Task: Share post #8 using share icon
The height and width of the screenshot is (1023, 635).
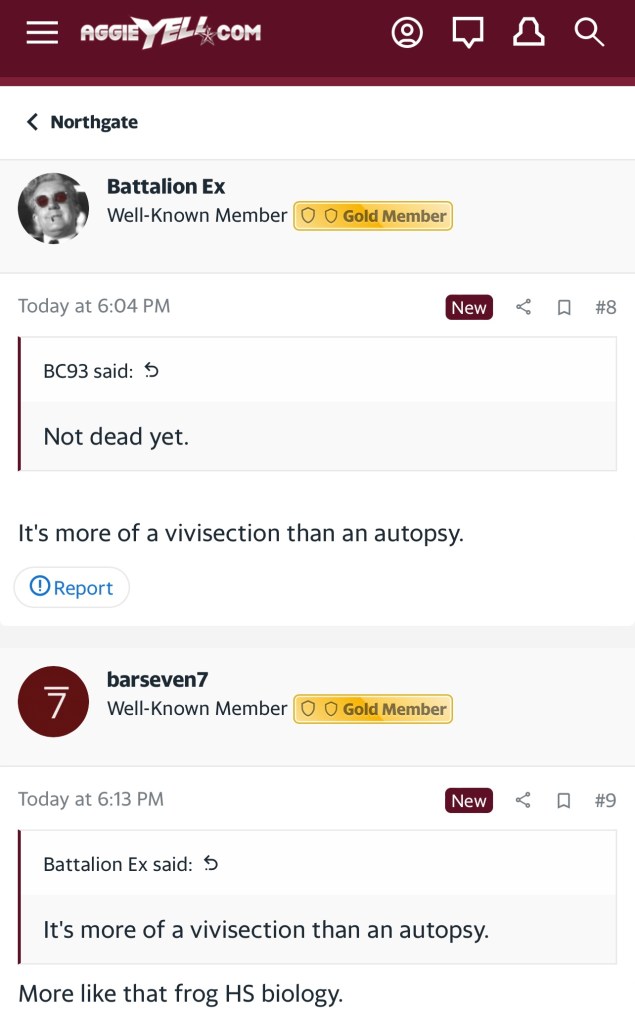Action: point(523,308)
